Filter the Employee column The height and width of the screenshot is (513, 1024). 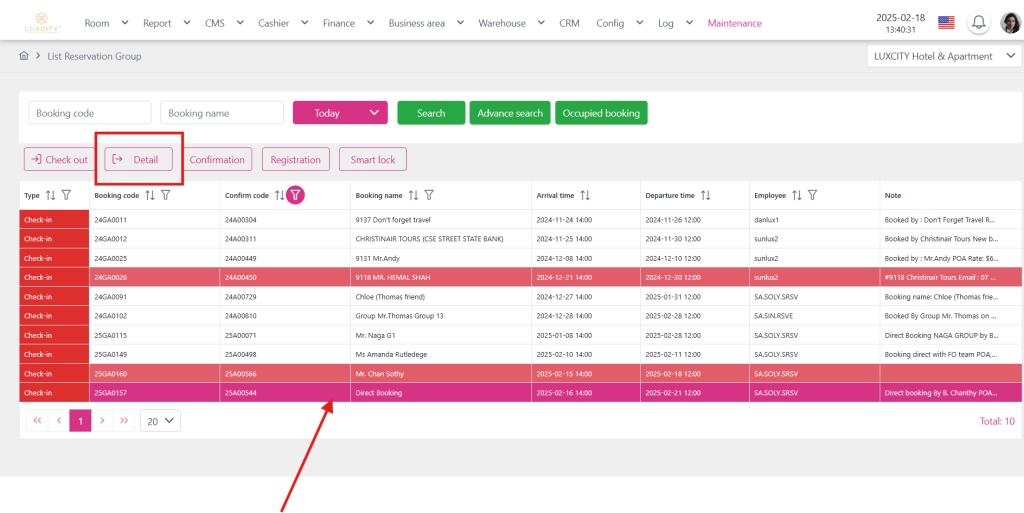[813, 196]
